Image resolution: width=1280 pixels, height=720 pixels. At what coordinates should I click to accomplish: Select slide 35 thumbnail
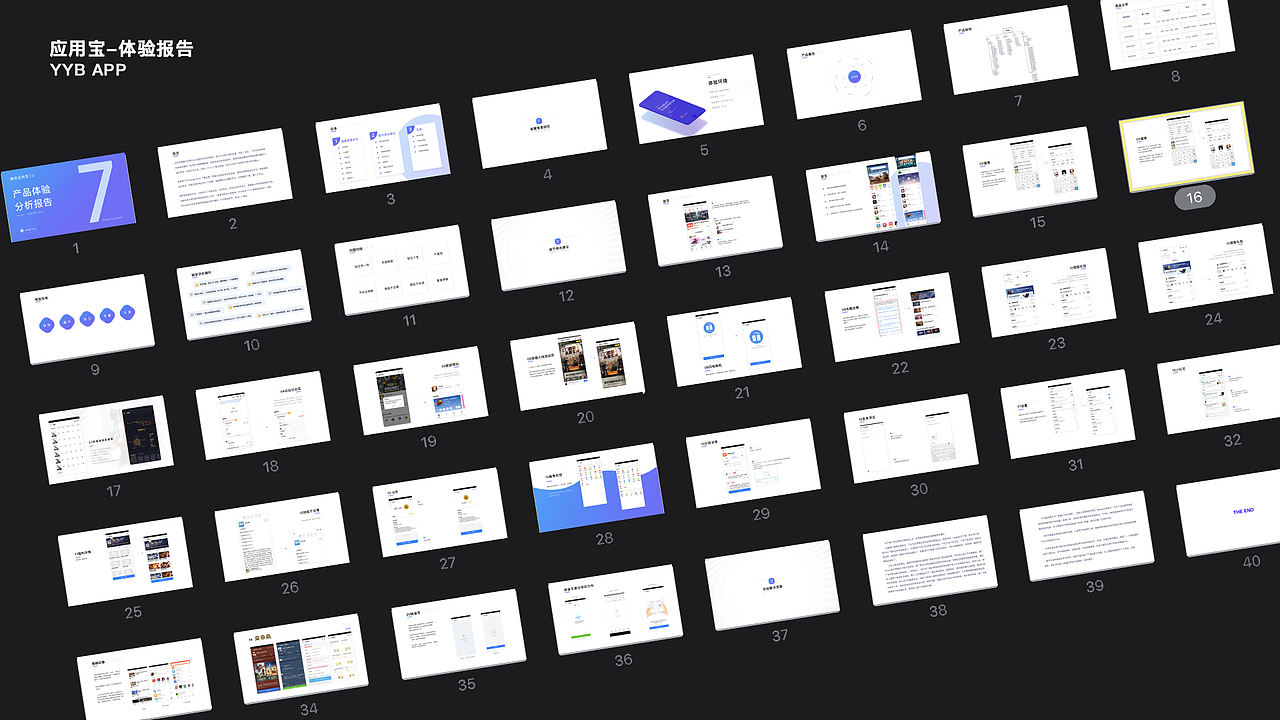coord(459,635)
